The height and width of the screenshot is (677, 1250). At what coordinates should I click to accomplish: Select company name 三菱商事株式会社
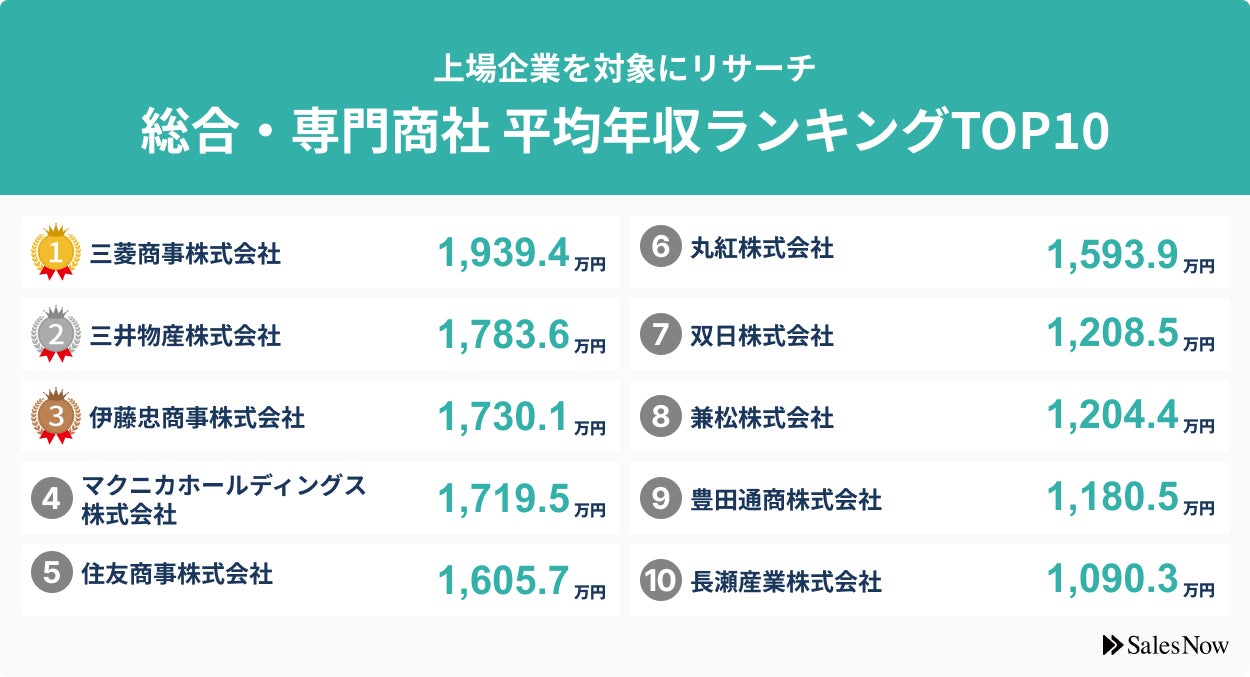(x=185, y=254)
